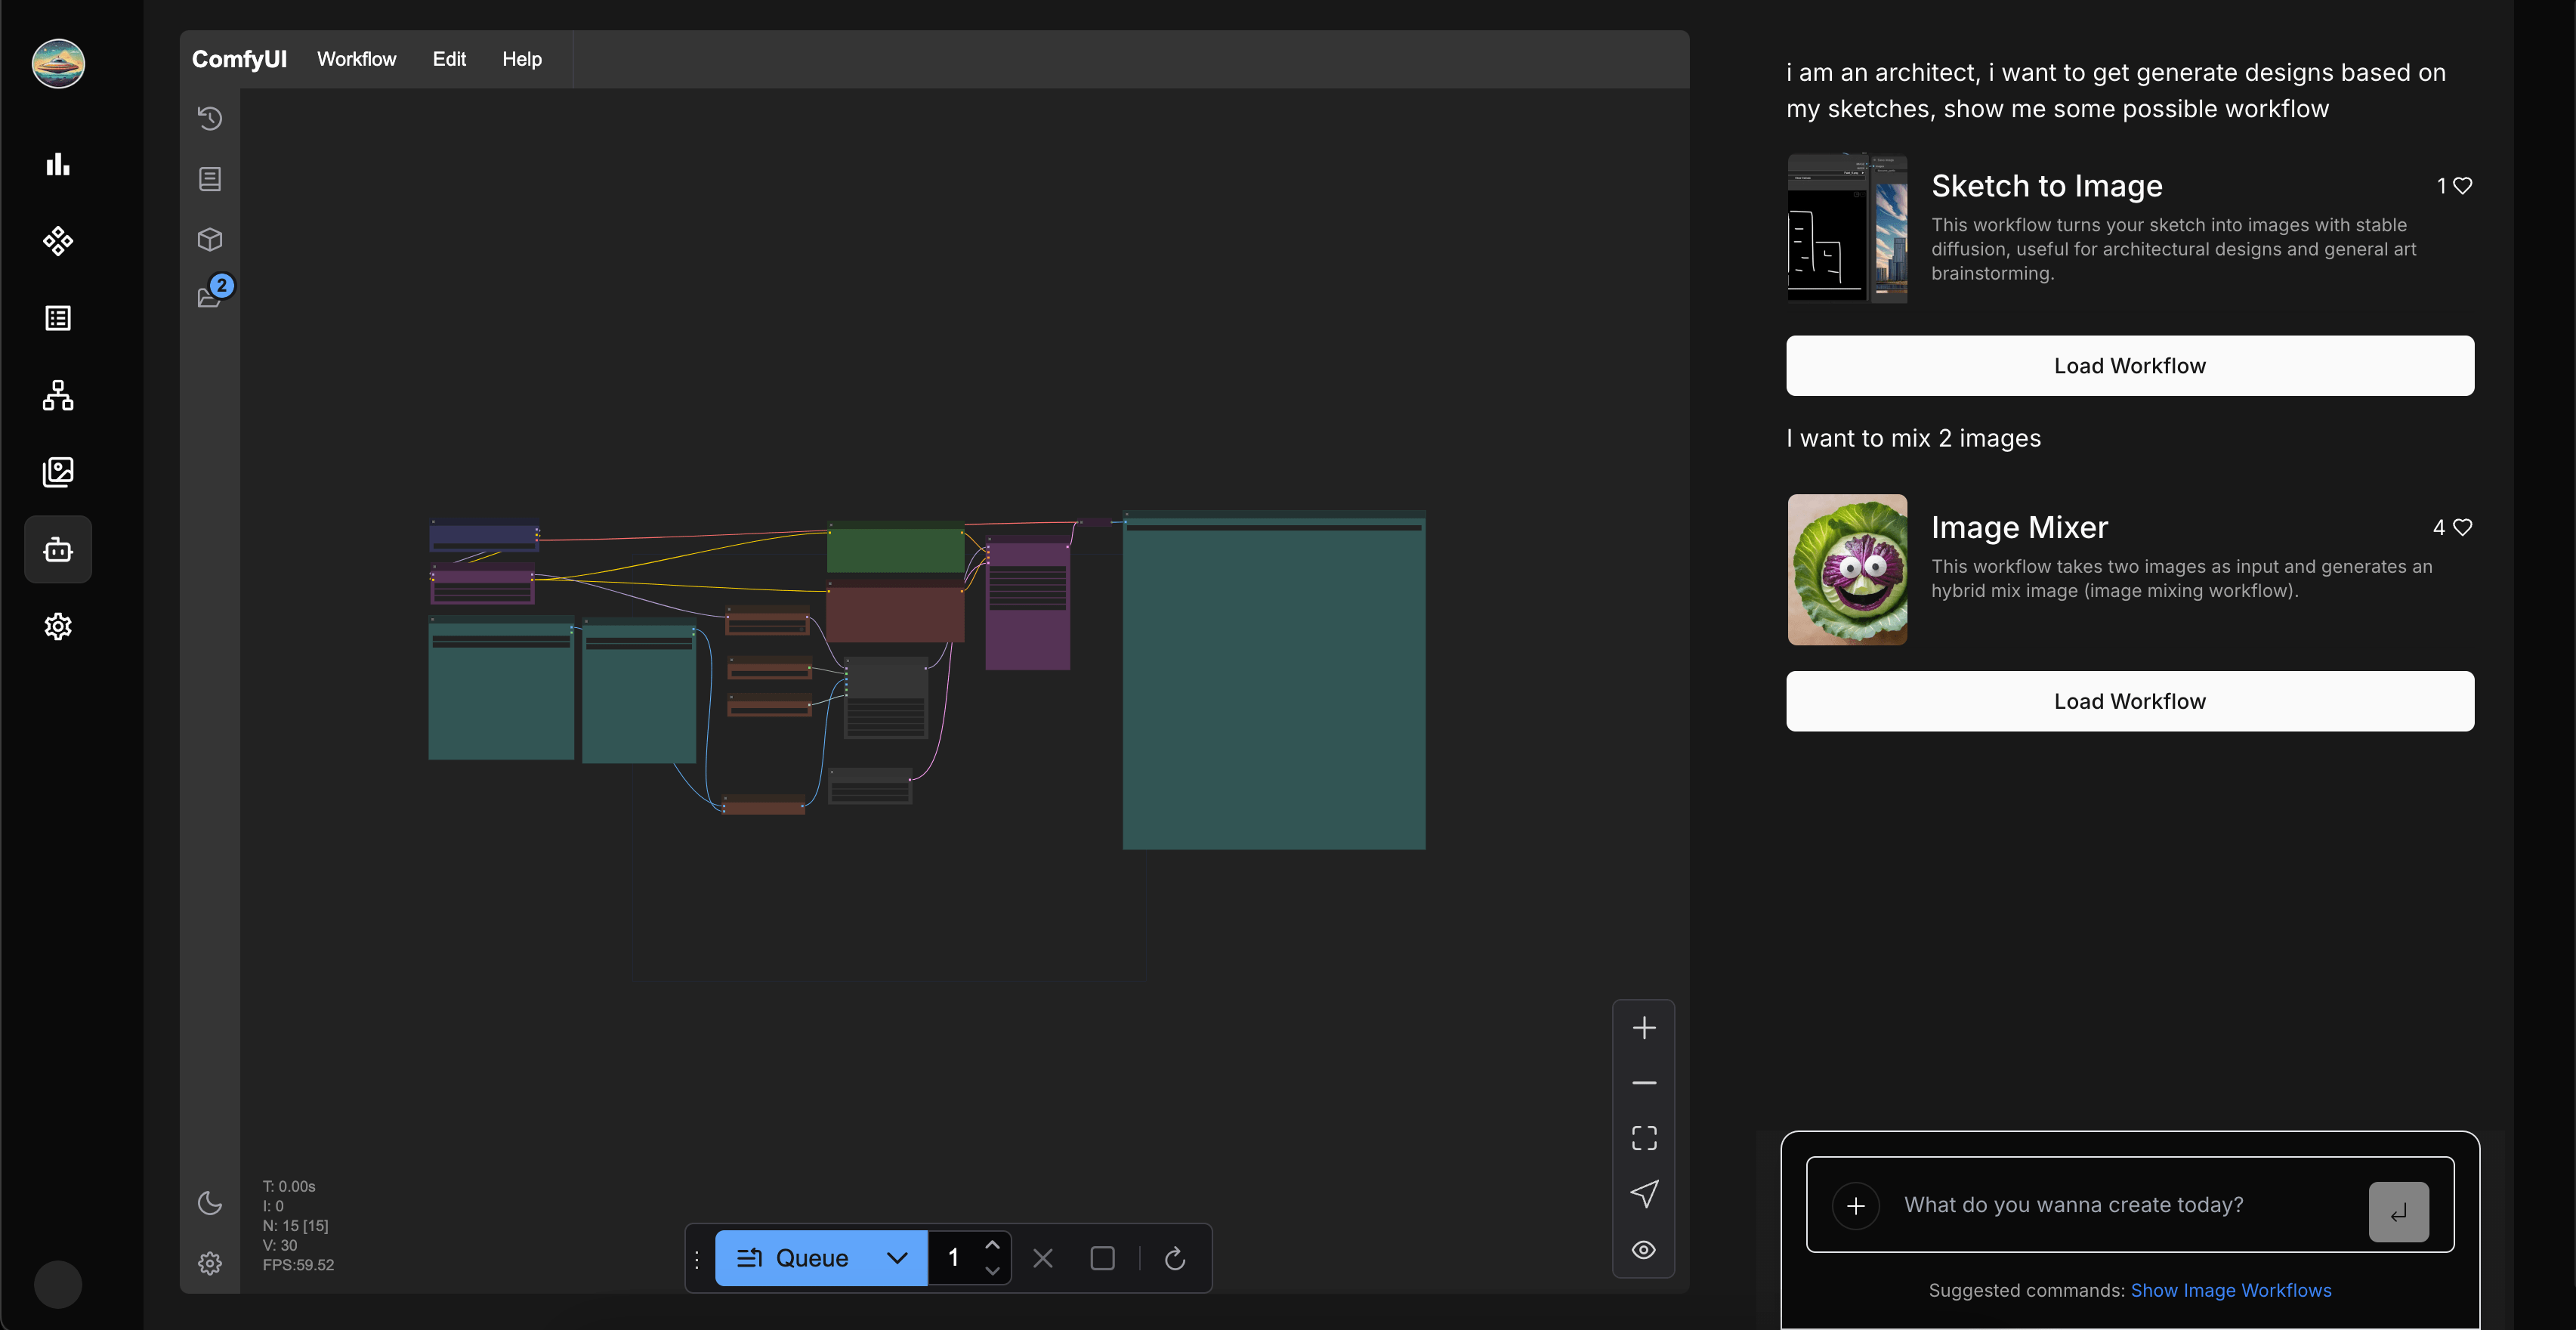Screen dimensions: 2576x1330
Task: Click the refresh node definitions icon
Action: [1174, 1258]
